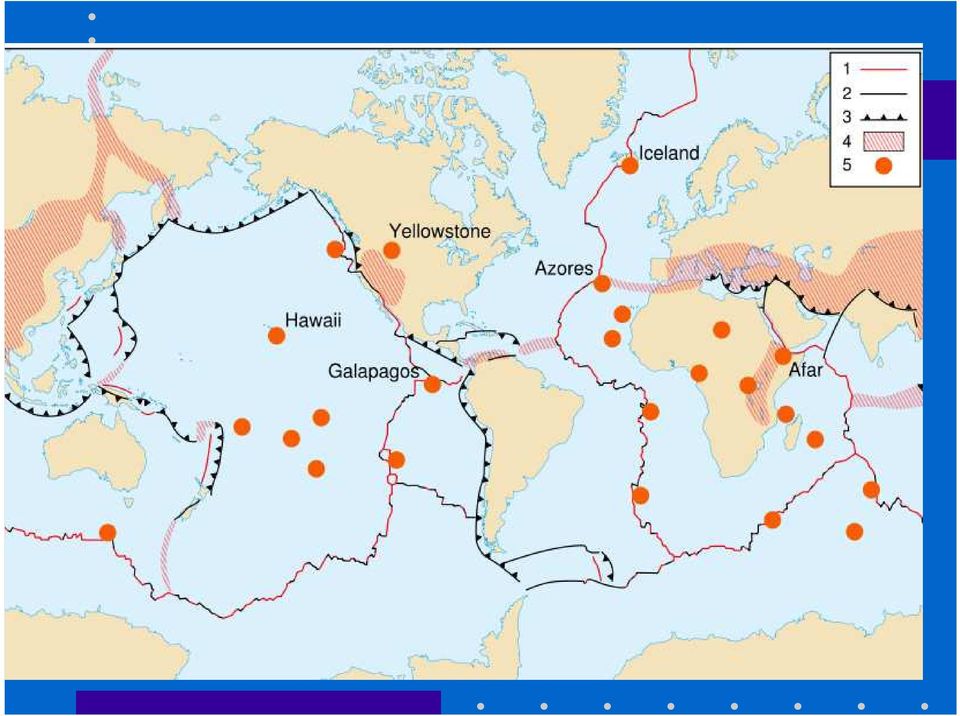This screenshot has width=960, height=716.
Task: Click the Azores label on map
Action: click(x=564, y=268)
